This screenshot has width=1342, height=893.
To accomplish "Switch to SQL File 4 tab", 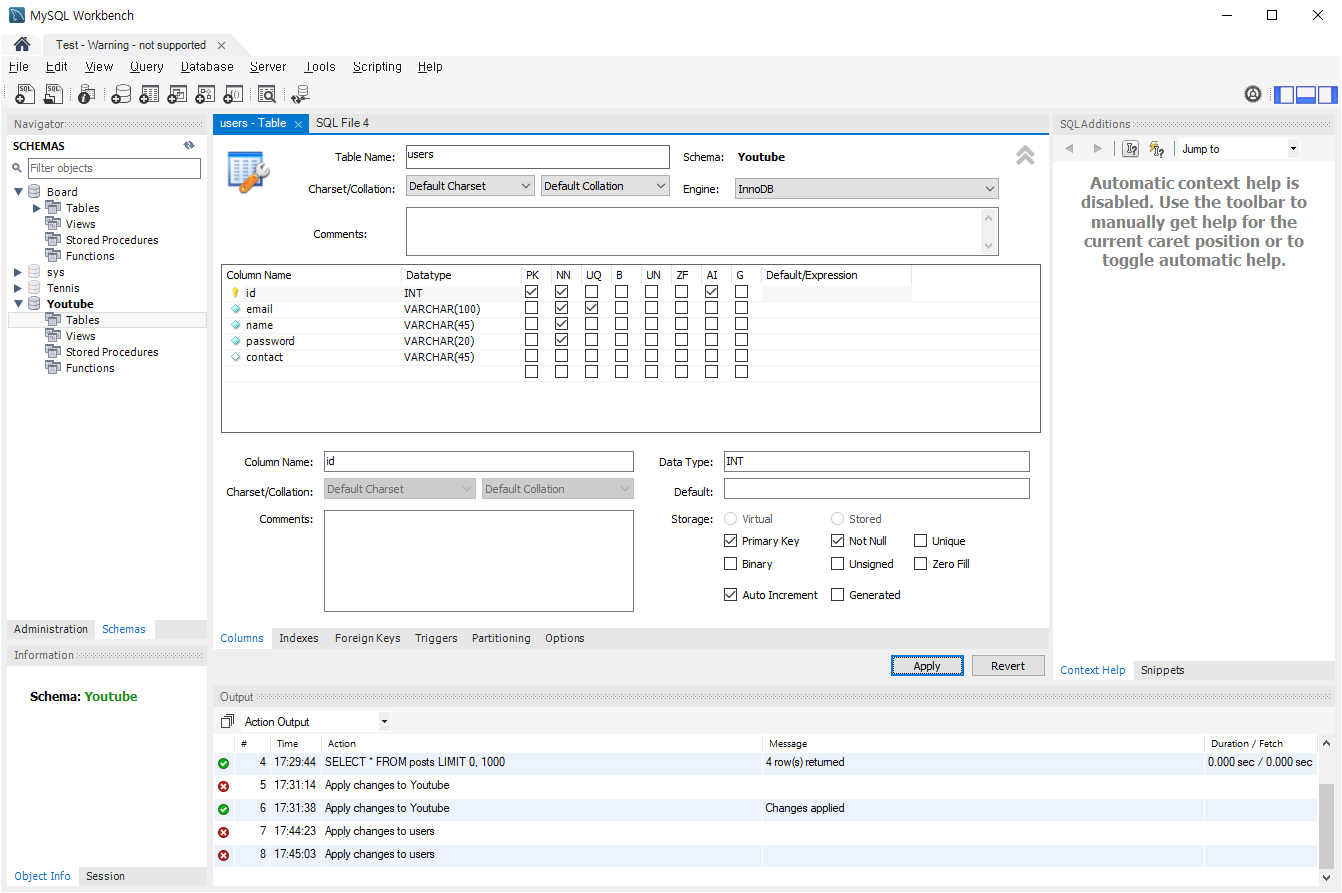I will coord(342,123).
